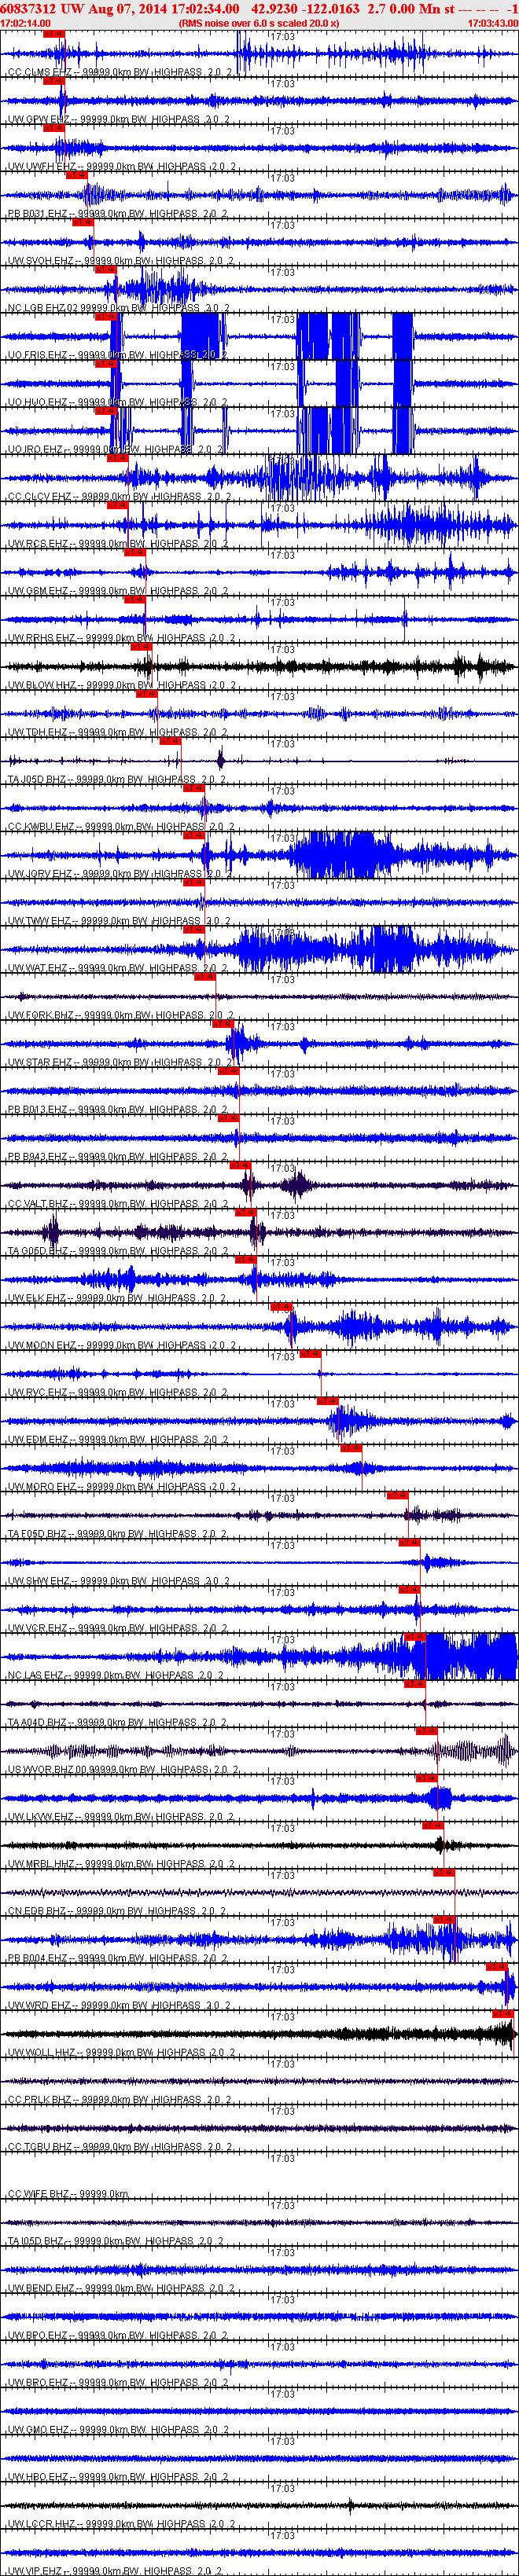The height and width of the screenshot is (2576, 519).
Task: Click the red pick marker on the UW WOLL trace
Action: pyautogui.click(x=502, y=2013)
